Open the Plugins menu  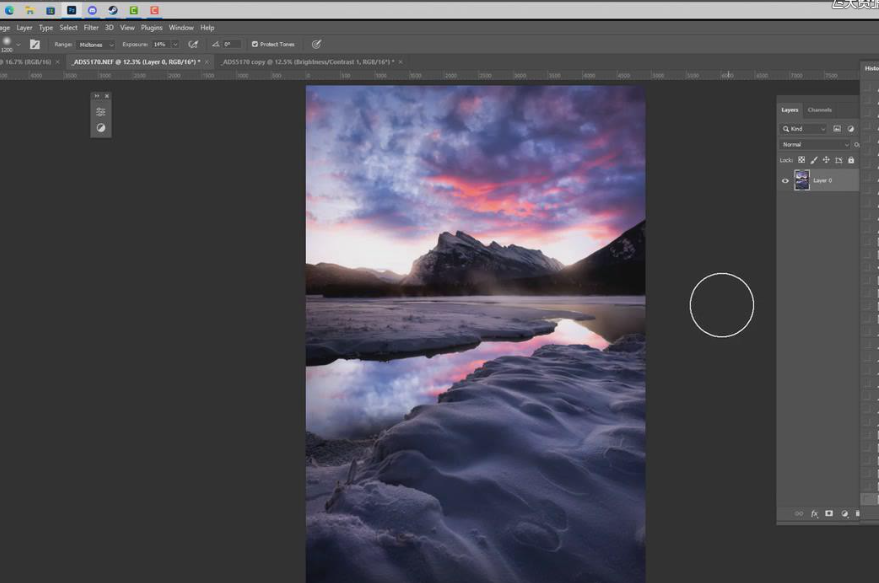pyautogui.click(x=151, y=27)
